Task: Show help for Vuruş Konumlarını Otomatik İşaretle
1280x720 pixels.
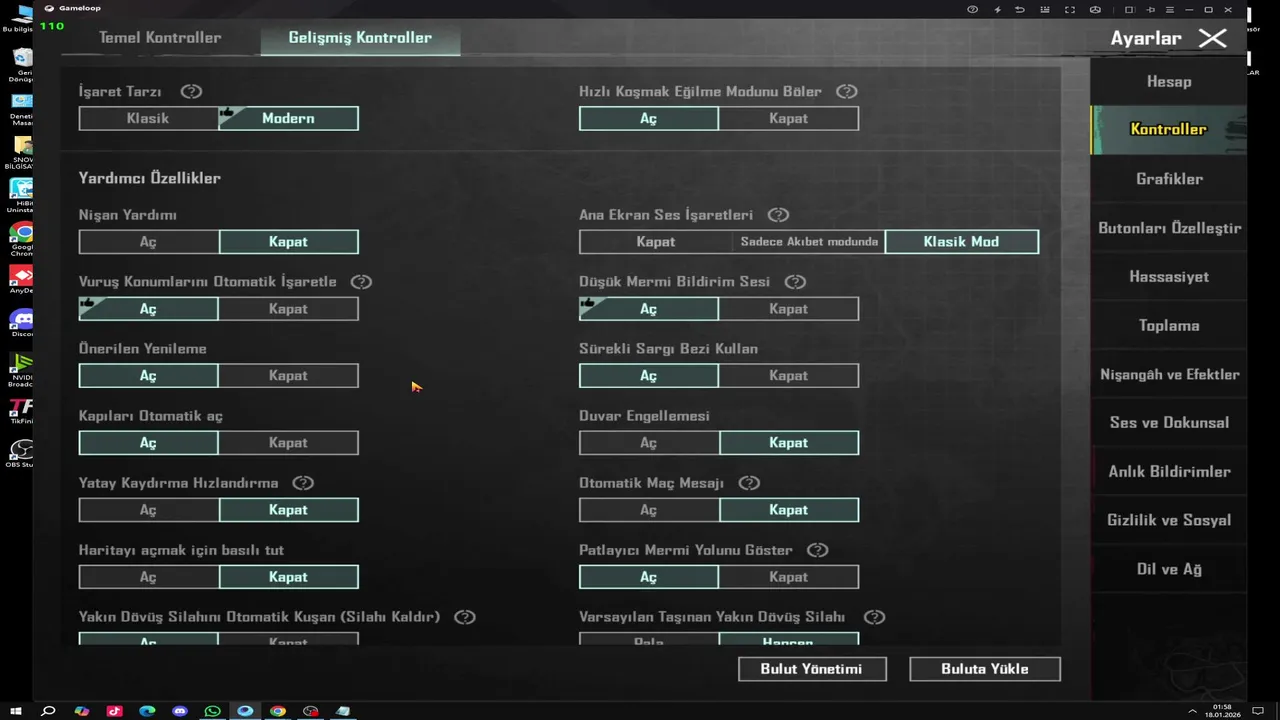Action: point(361,282)
